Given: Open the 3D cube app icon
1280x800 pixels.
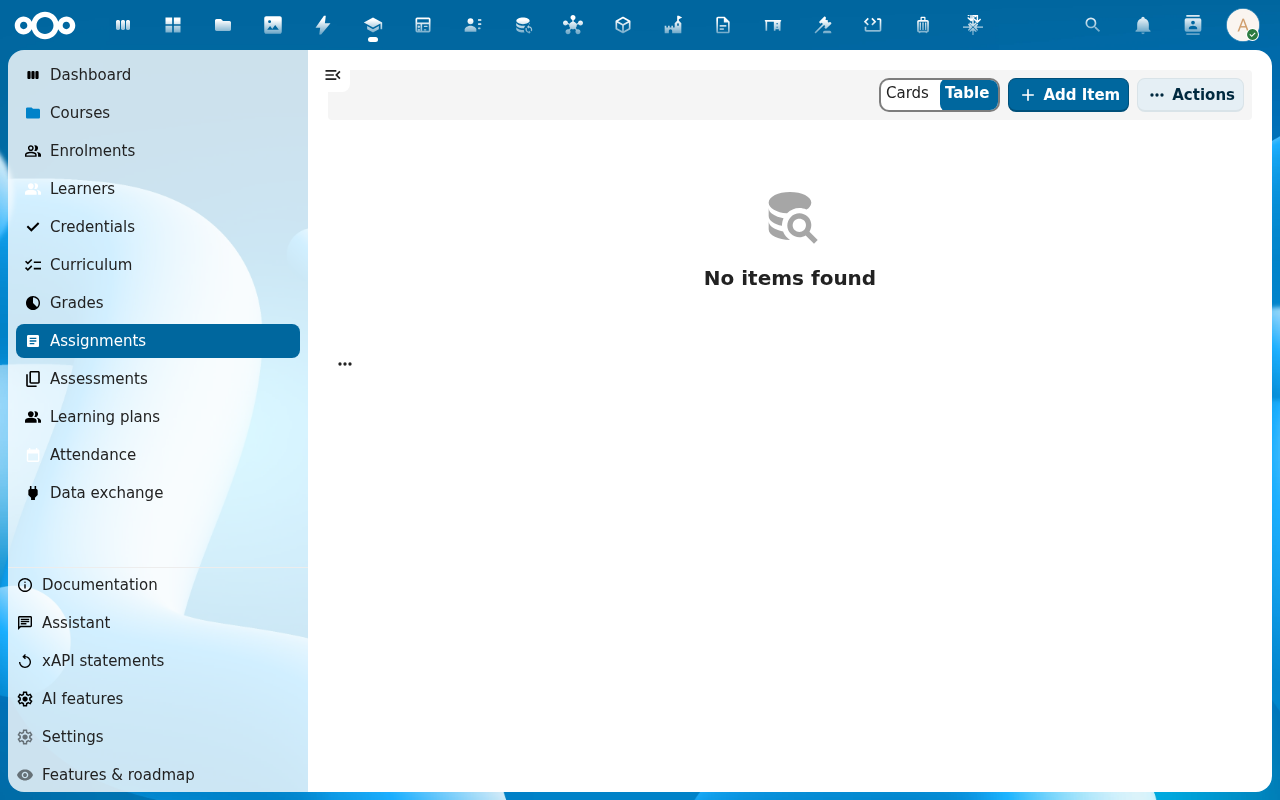Looking at the screenshot, I should [x=623, y=25].
